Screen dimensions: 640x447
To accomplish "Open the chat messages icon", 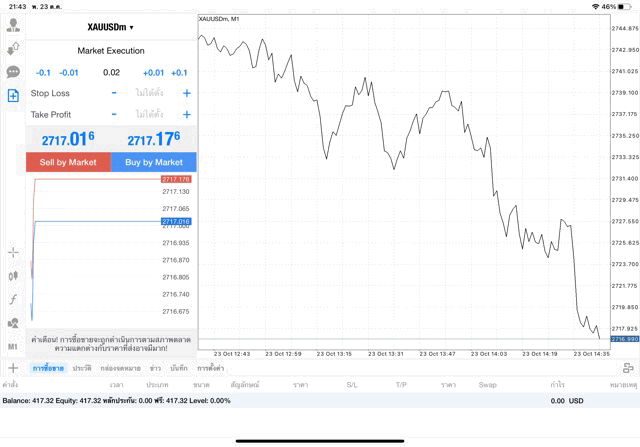I will point(13,72).
